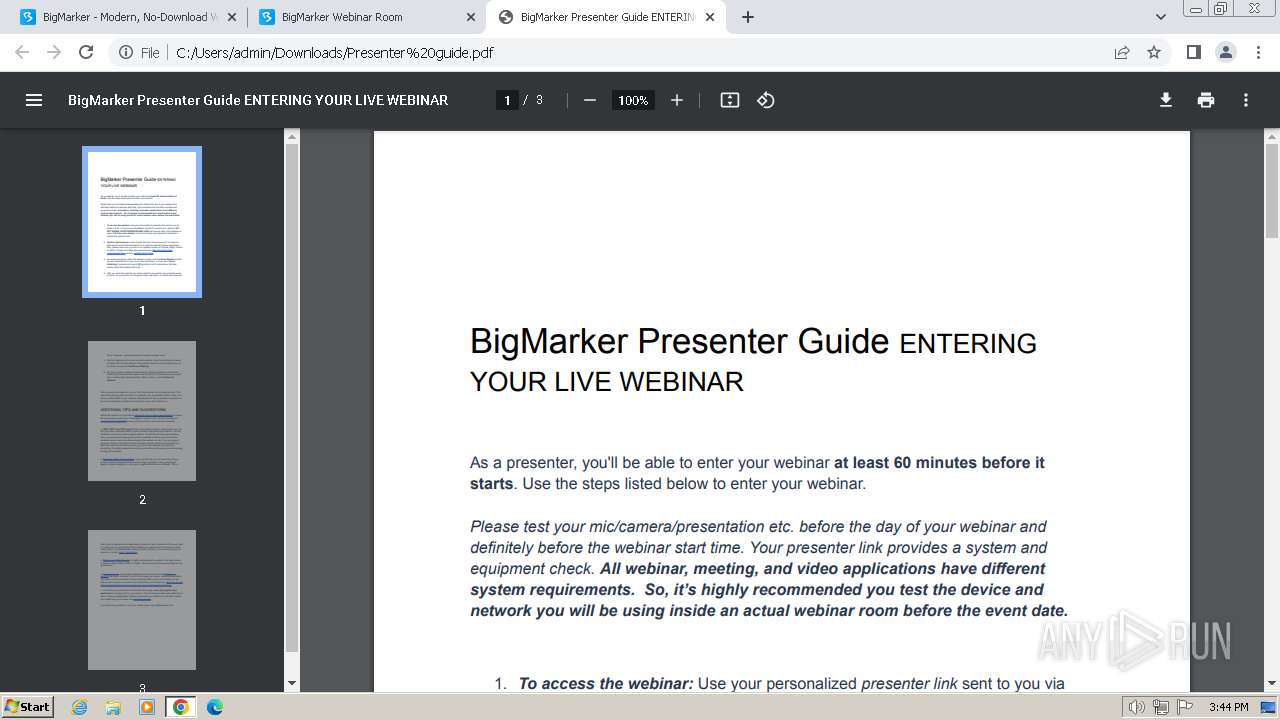Rotate the document counterclockwise
1280x720 pixels.
766,100
